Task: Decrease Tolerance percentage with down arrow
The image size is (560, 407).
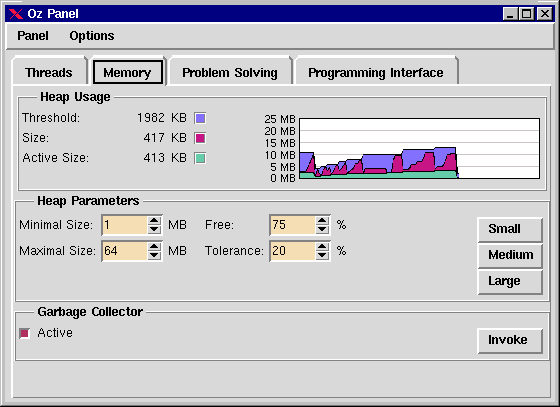Action: pos(322,255)
